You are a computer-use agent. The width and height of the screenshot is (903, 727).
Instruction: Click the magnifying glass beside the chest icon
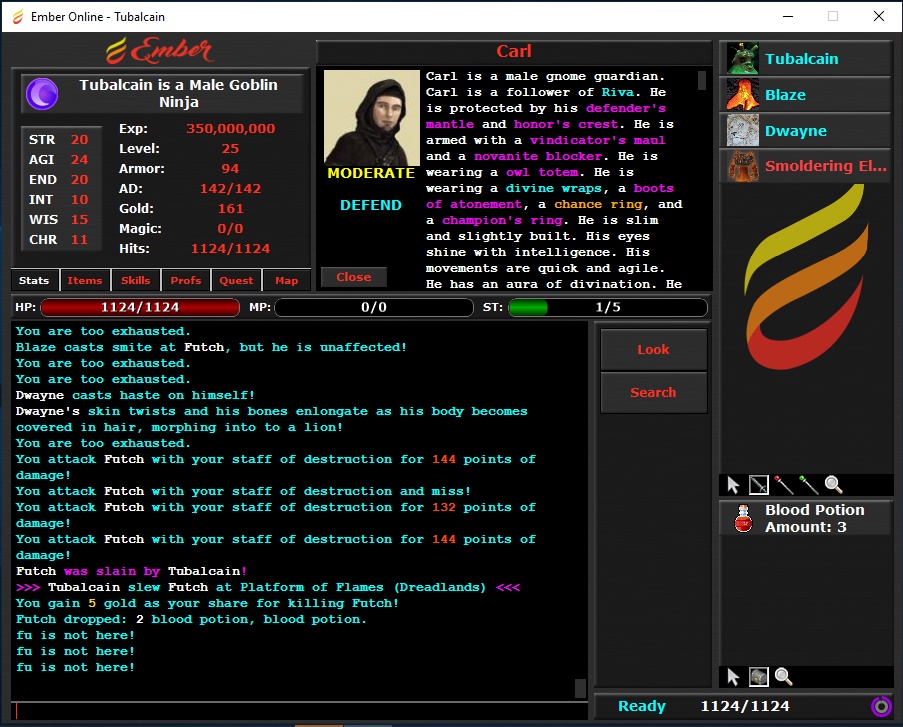pyautogui.click(x=784, y=677)
